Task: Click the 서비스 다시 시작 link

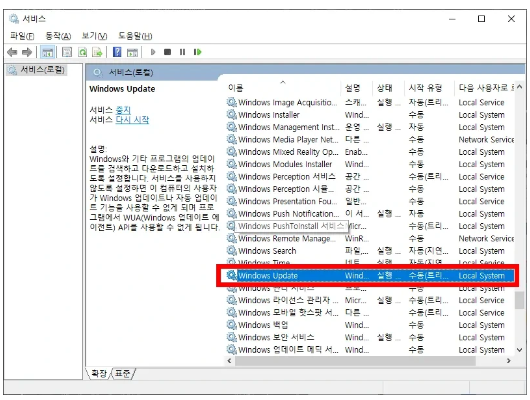Action: pyautogui.click(x=132, y=120)
